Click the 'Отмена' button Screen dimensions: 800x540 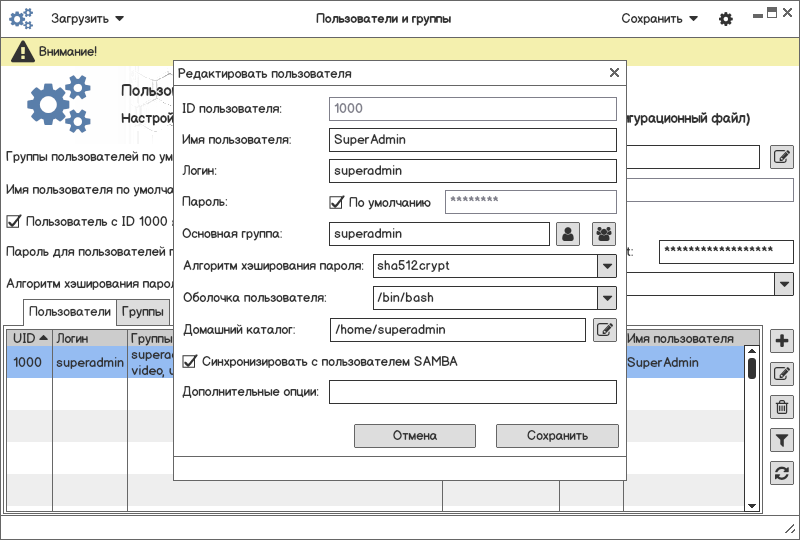pos(415,436)
